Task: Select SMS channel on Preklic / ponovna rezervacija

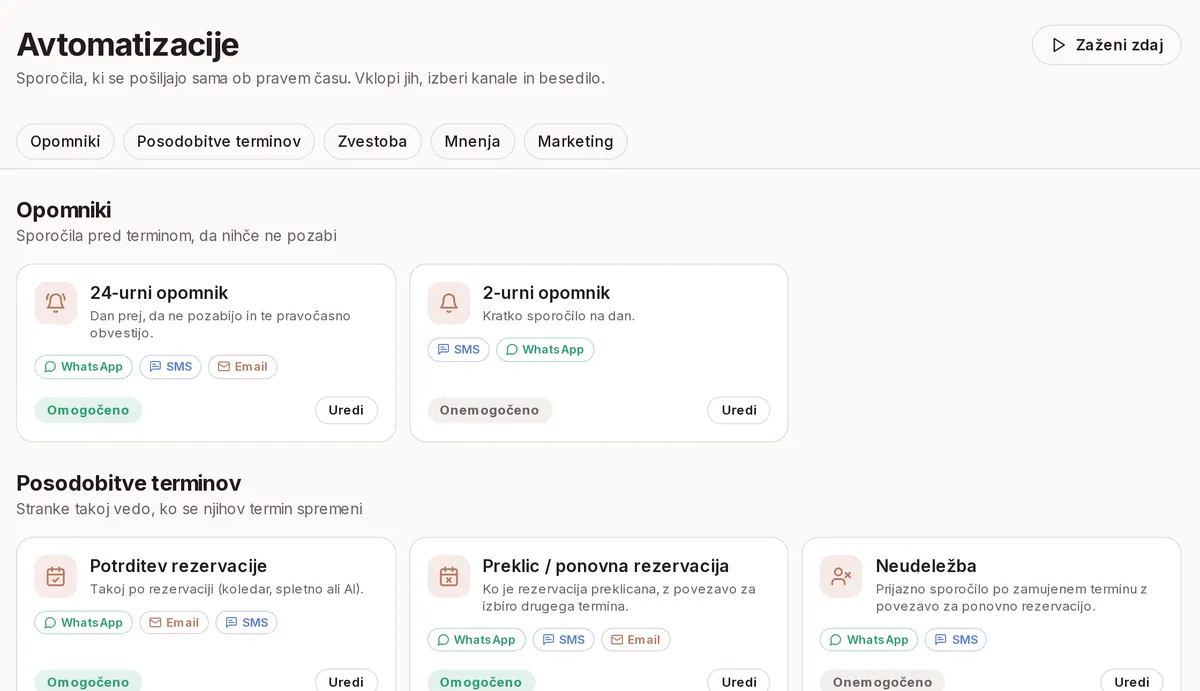Action: pyautogui.click(x=563, y=640)
